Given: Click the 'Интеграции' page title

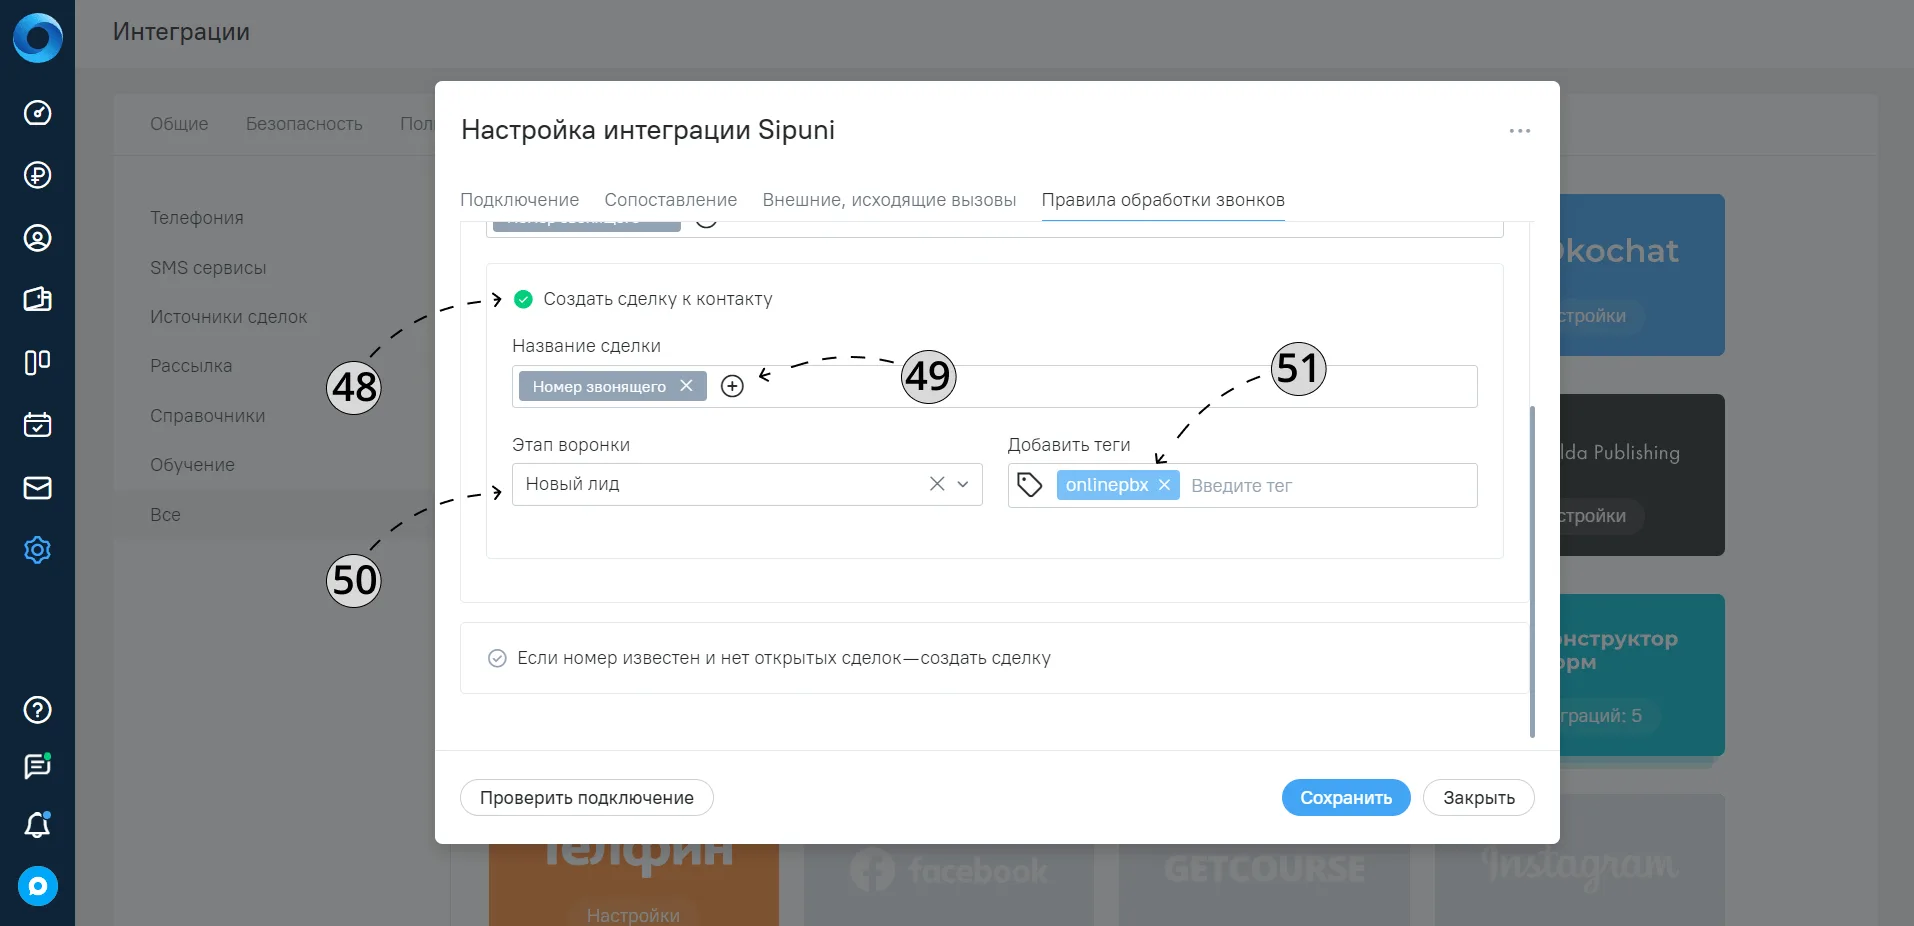Looking at the screenshot, I should (x=181, y=32).
